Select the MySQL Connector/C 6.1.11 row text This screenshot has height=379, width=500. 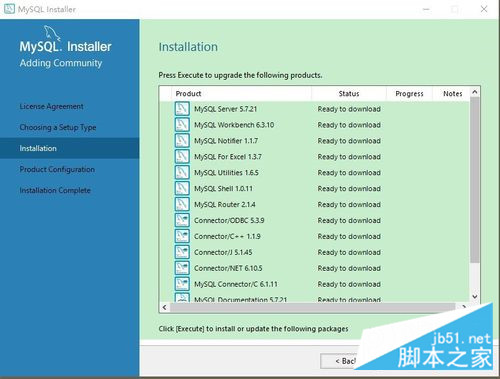[x=236, y=284]
